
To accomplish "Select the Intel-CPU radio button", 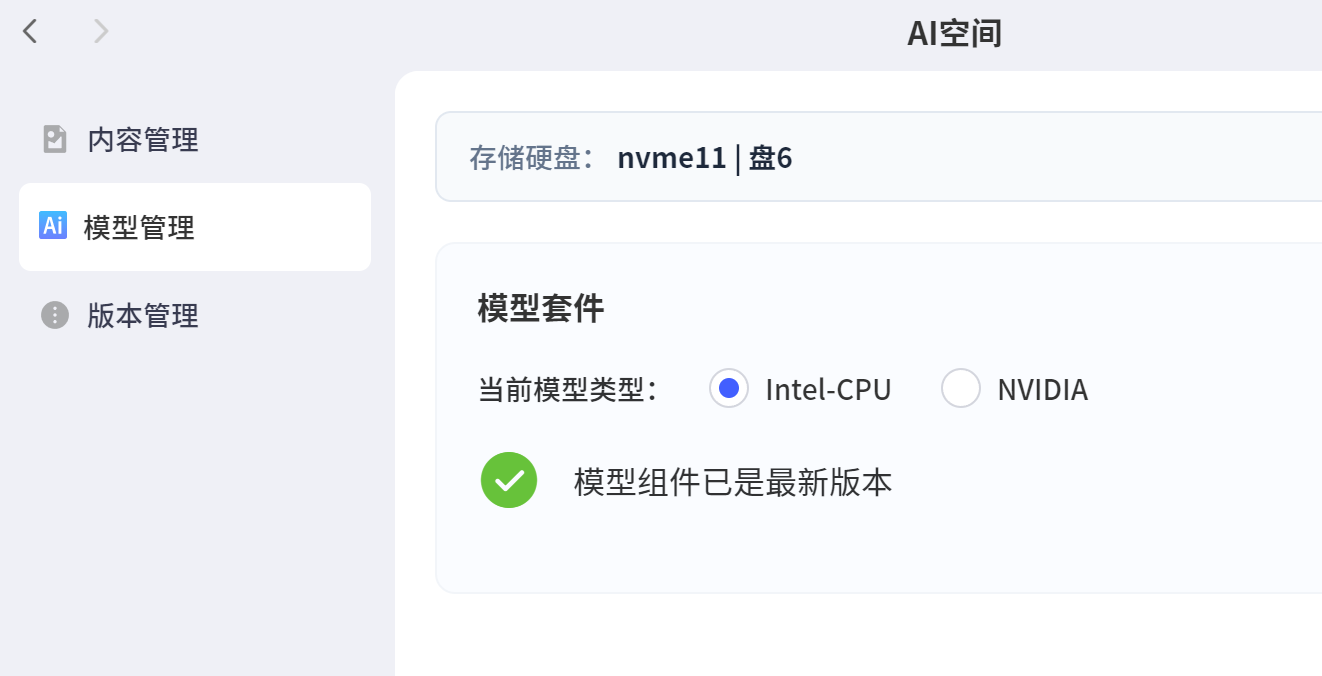I will (729, 389).
